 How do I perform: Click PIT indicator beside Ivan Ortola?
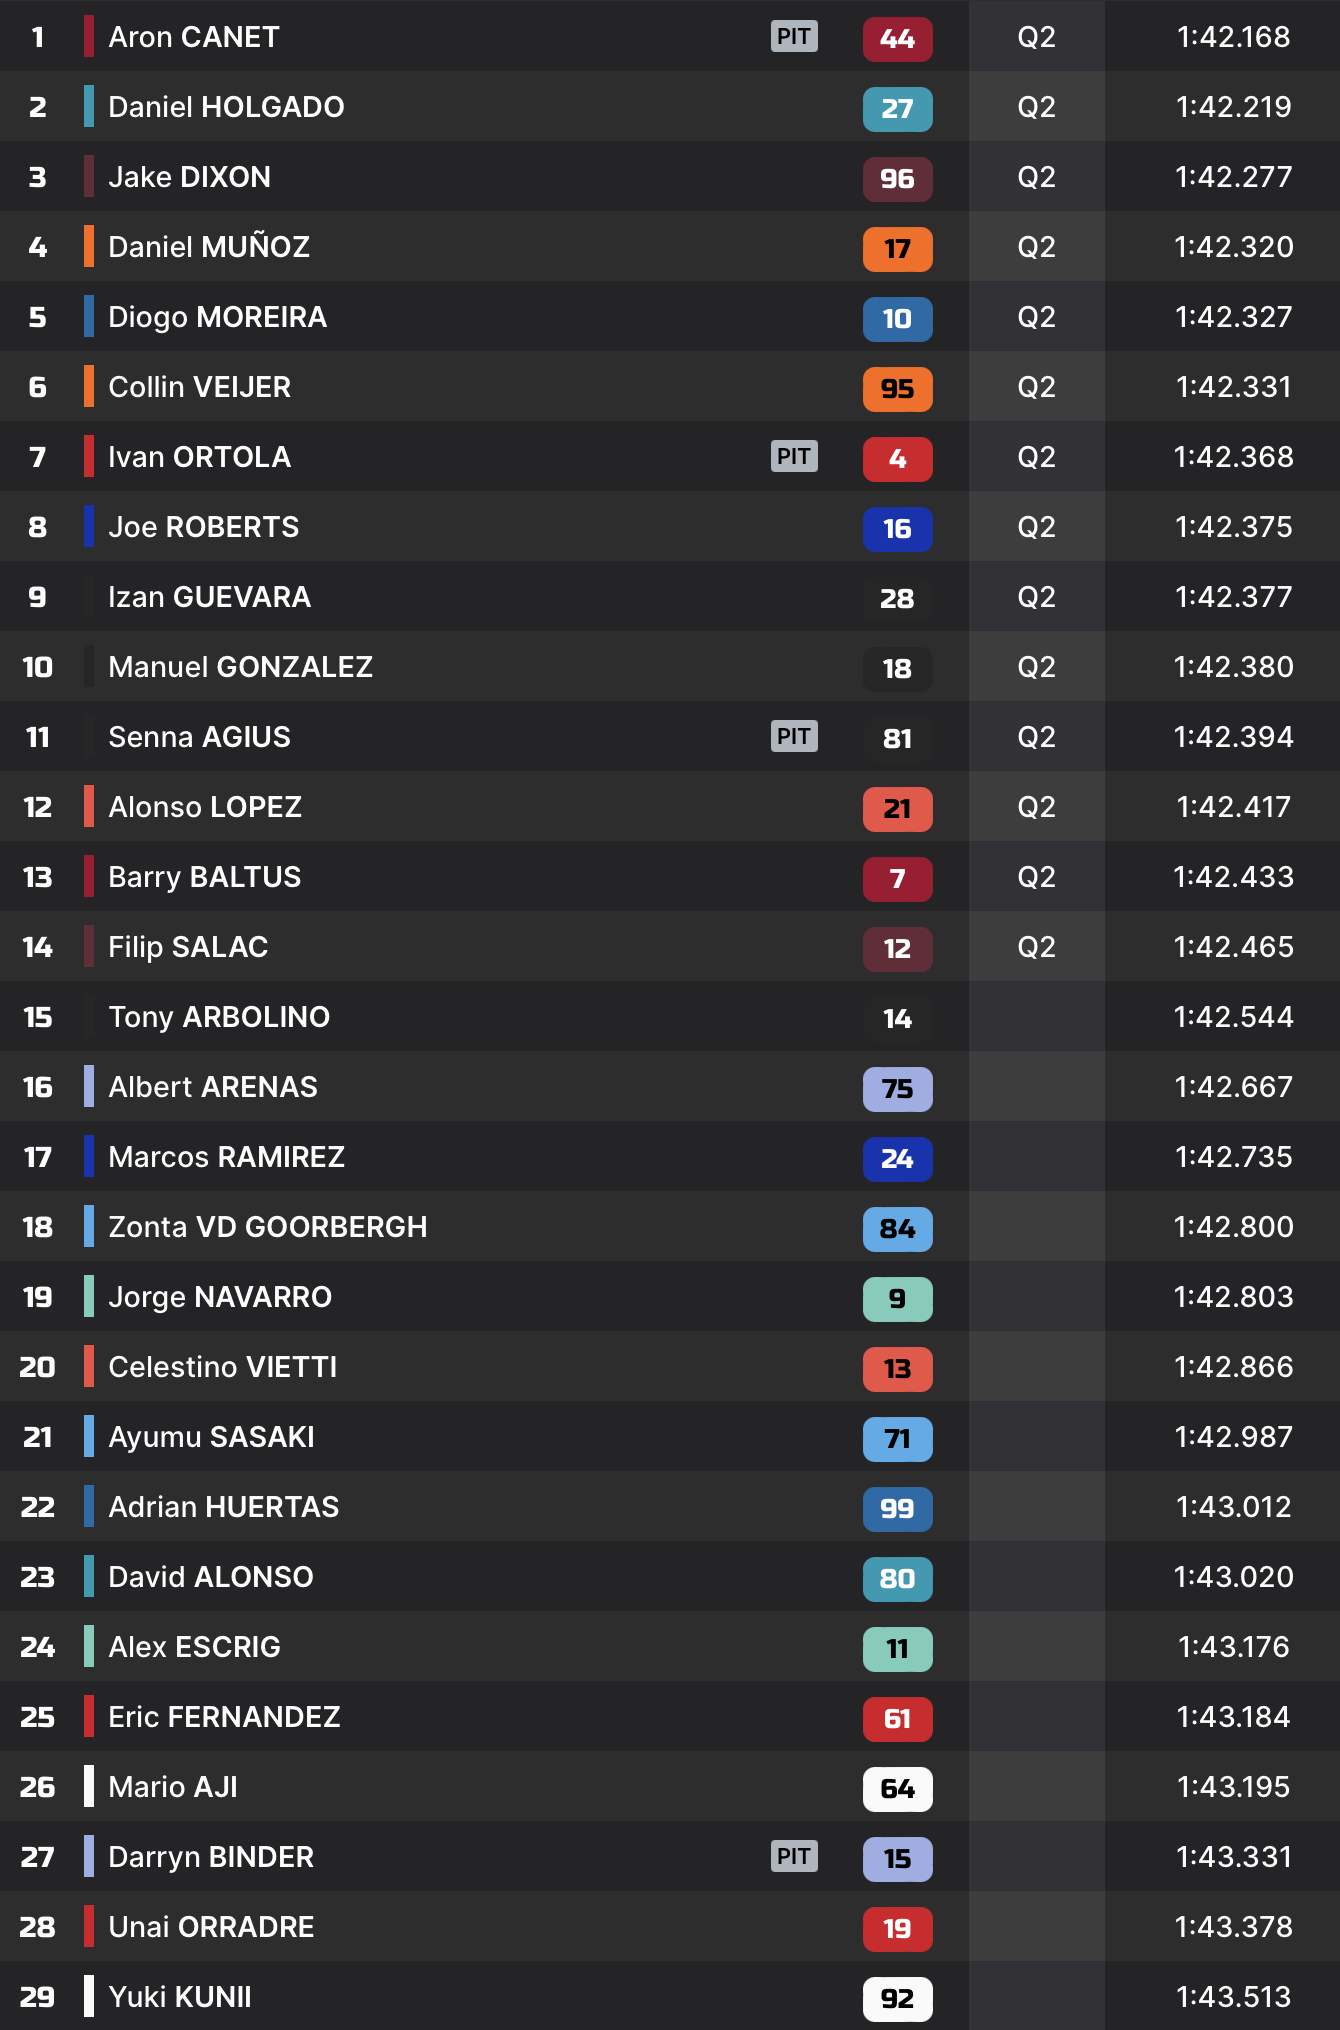(794, 457)
